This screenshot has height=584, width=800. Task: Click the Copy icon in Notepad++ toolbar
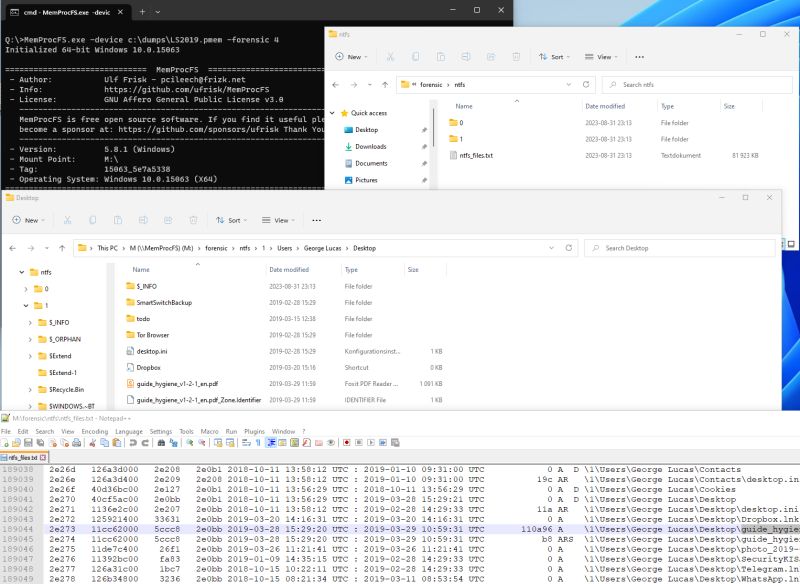105,448
